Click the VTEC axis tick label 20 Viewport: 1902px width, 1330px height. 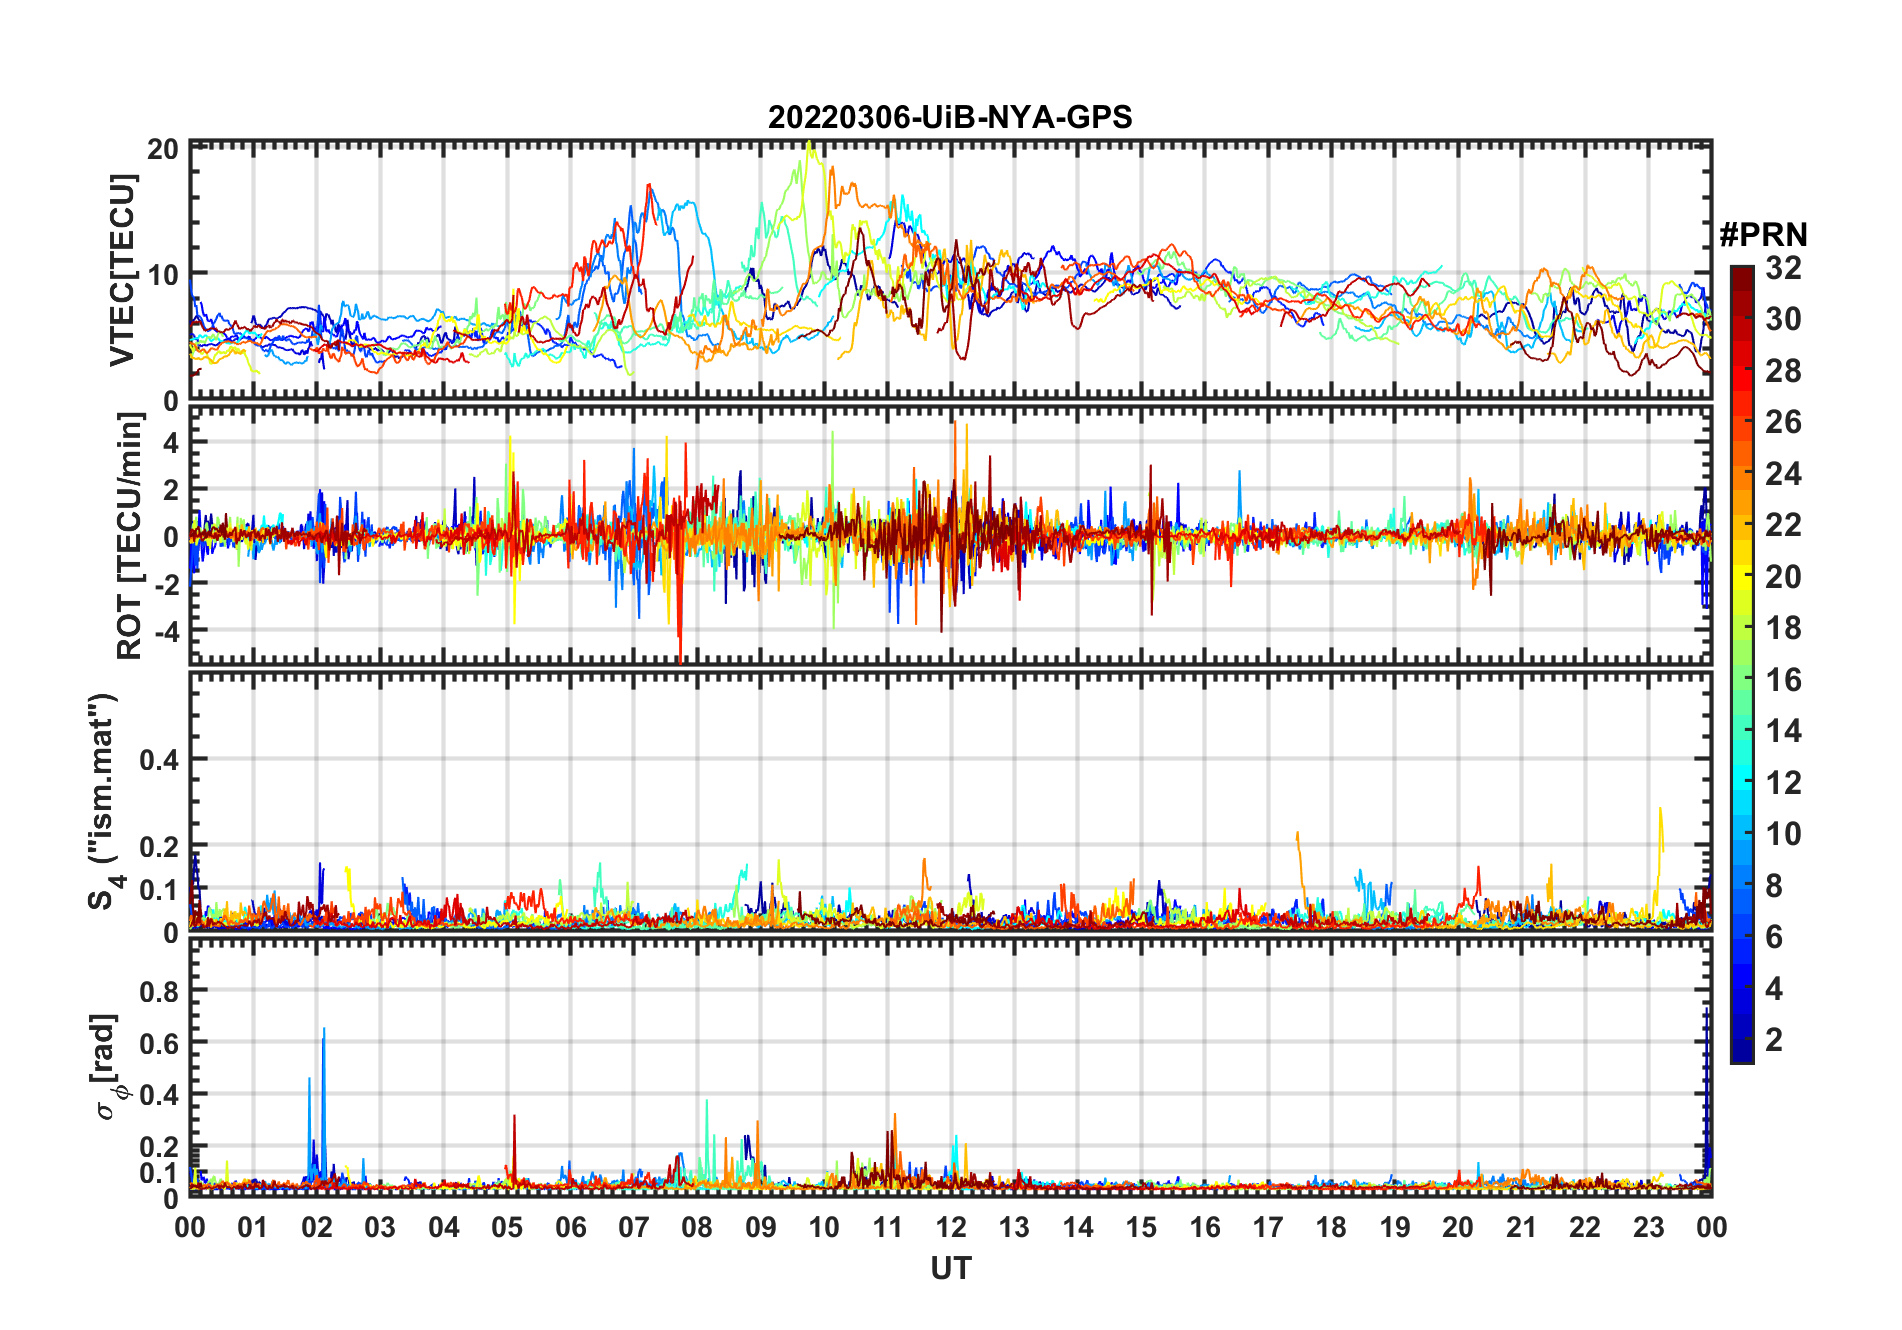[x=163, y=150]
